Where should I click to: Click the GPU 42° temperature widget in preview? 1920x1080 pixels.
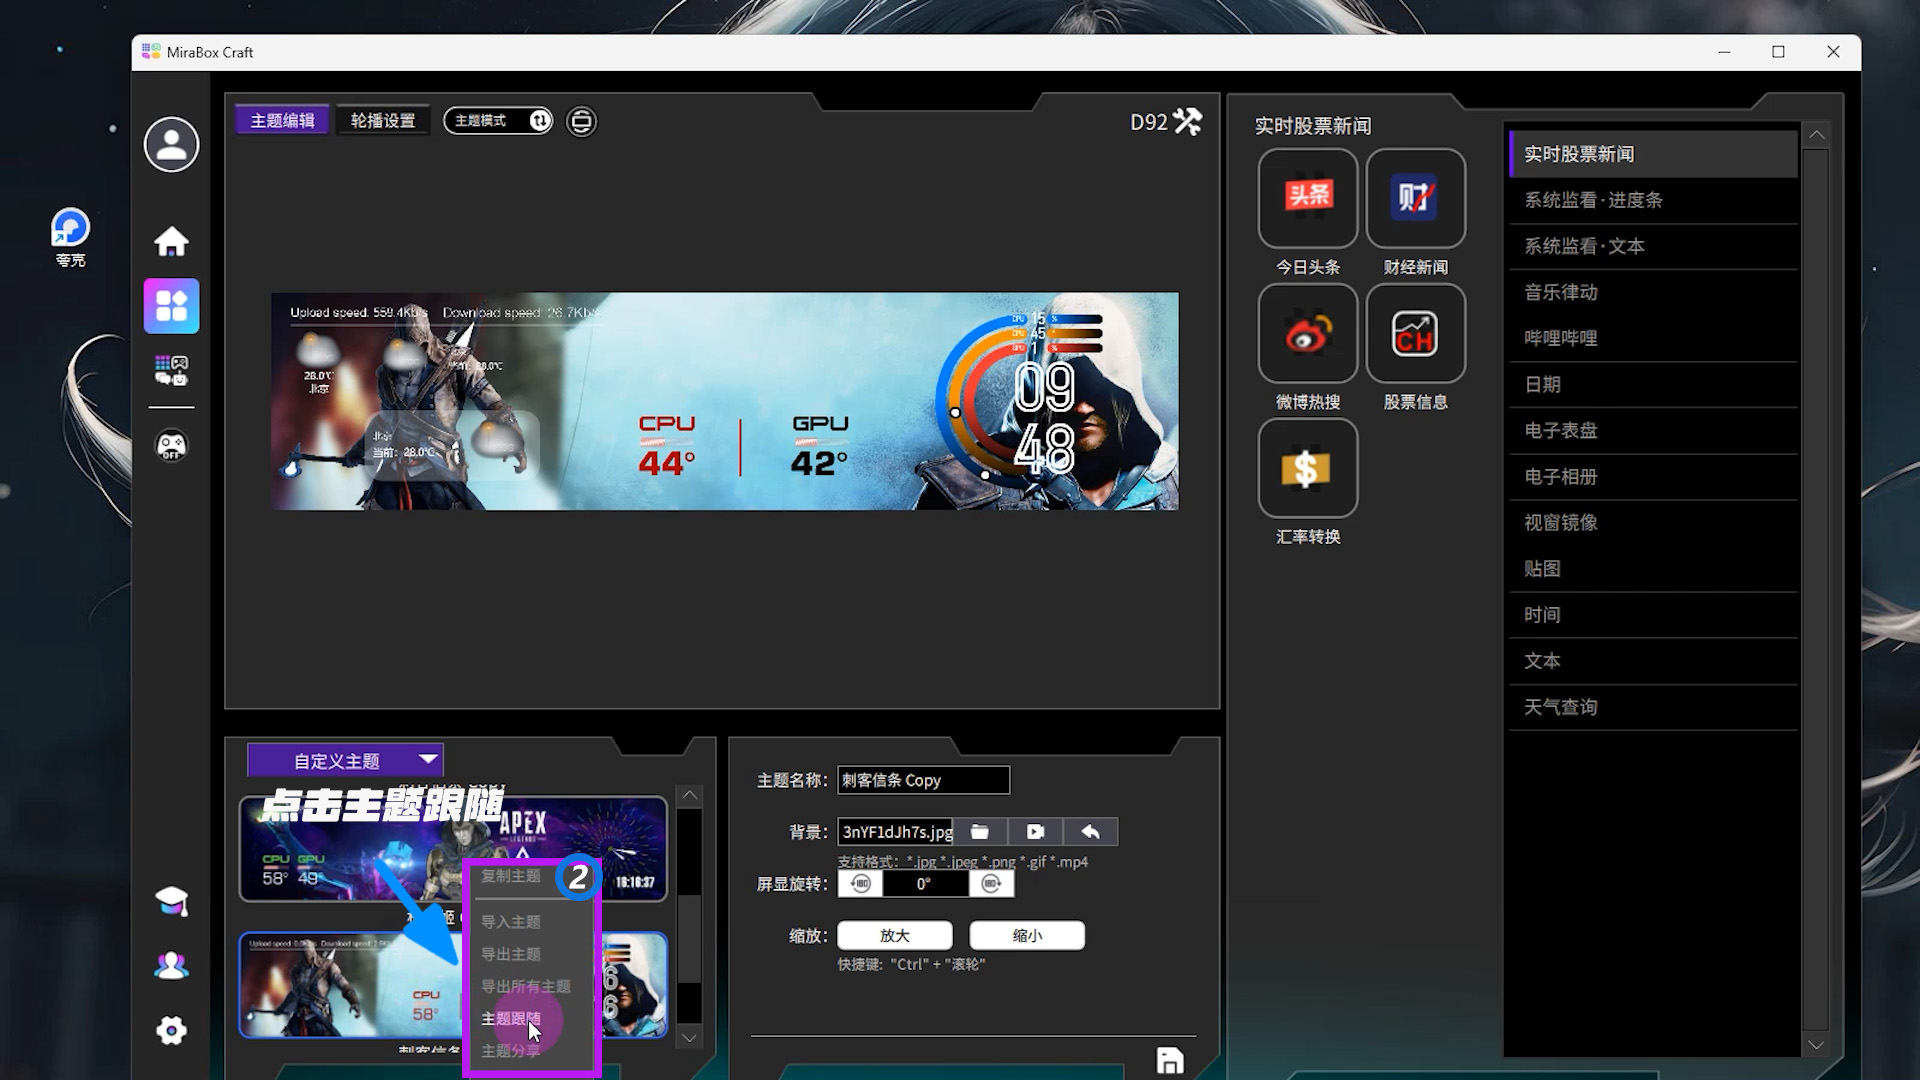pos(820,446)
